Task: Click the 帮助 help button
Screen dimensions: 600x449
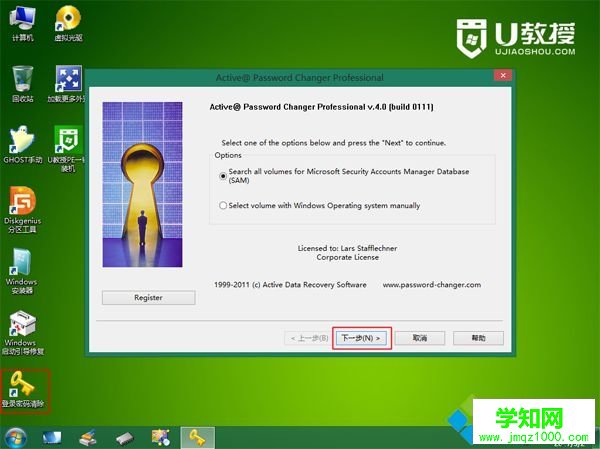Action: point(478,338)
